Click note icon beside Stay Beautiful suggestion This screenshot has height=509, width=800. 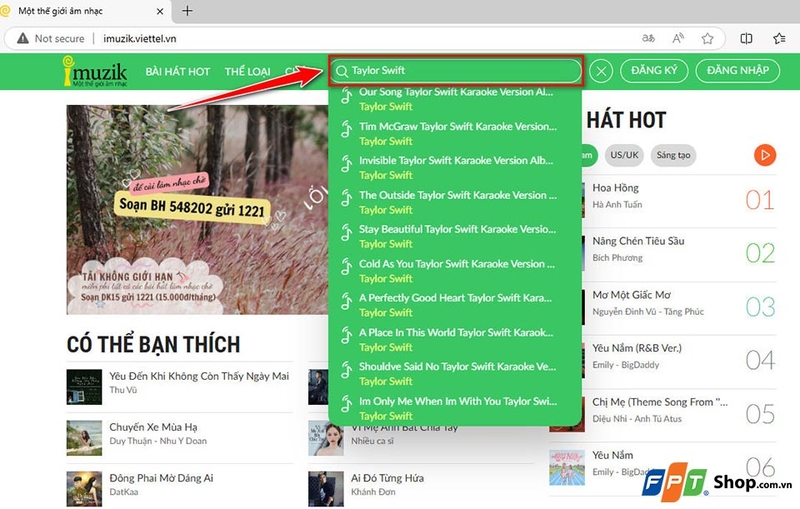click(x=346, y=233)
